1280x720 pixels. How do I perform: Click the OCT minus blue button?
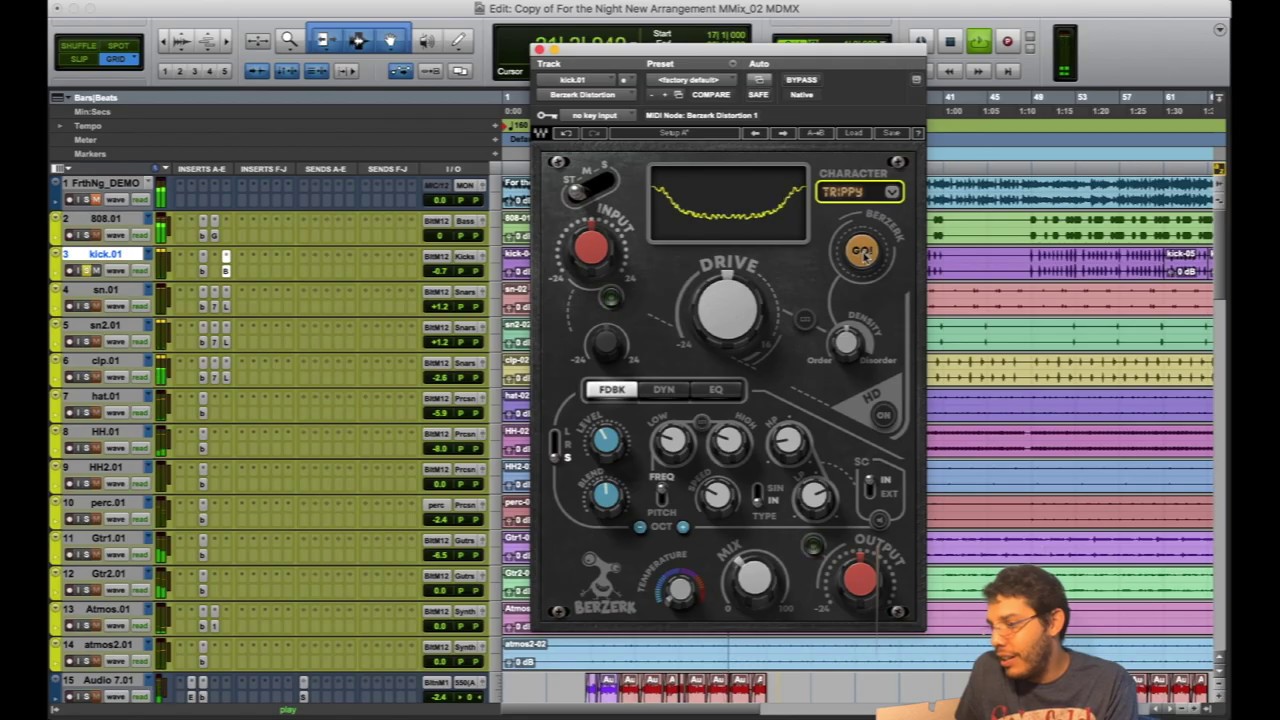(x=640, y=528)
